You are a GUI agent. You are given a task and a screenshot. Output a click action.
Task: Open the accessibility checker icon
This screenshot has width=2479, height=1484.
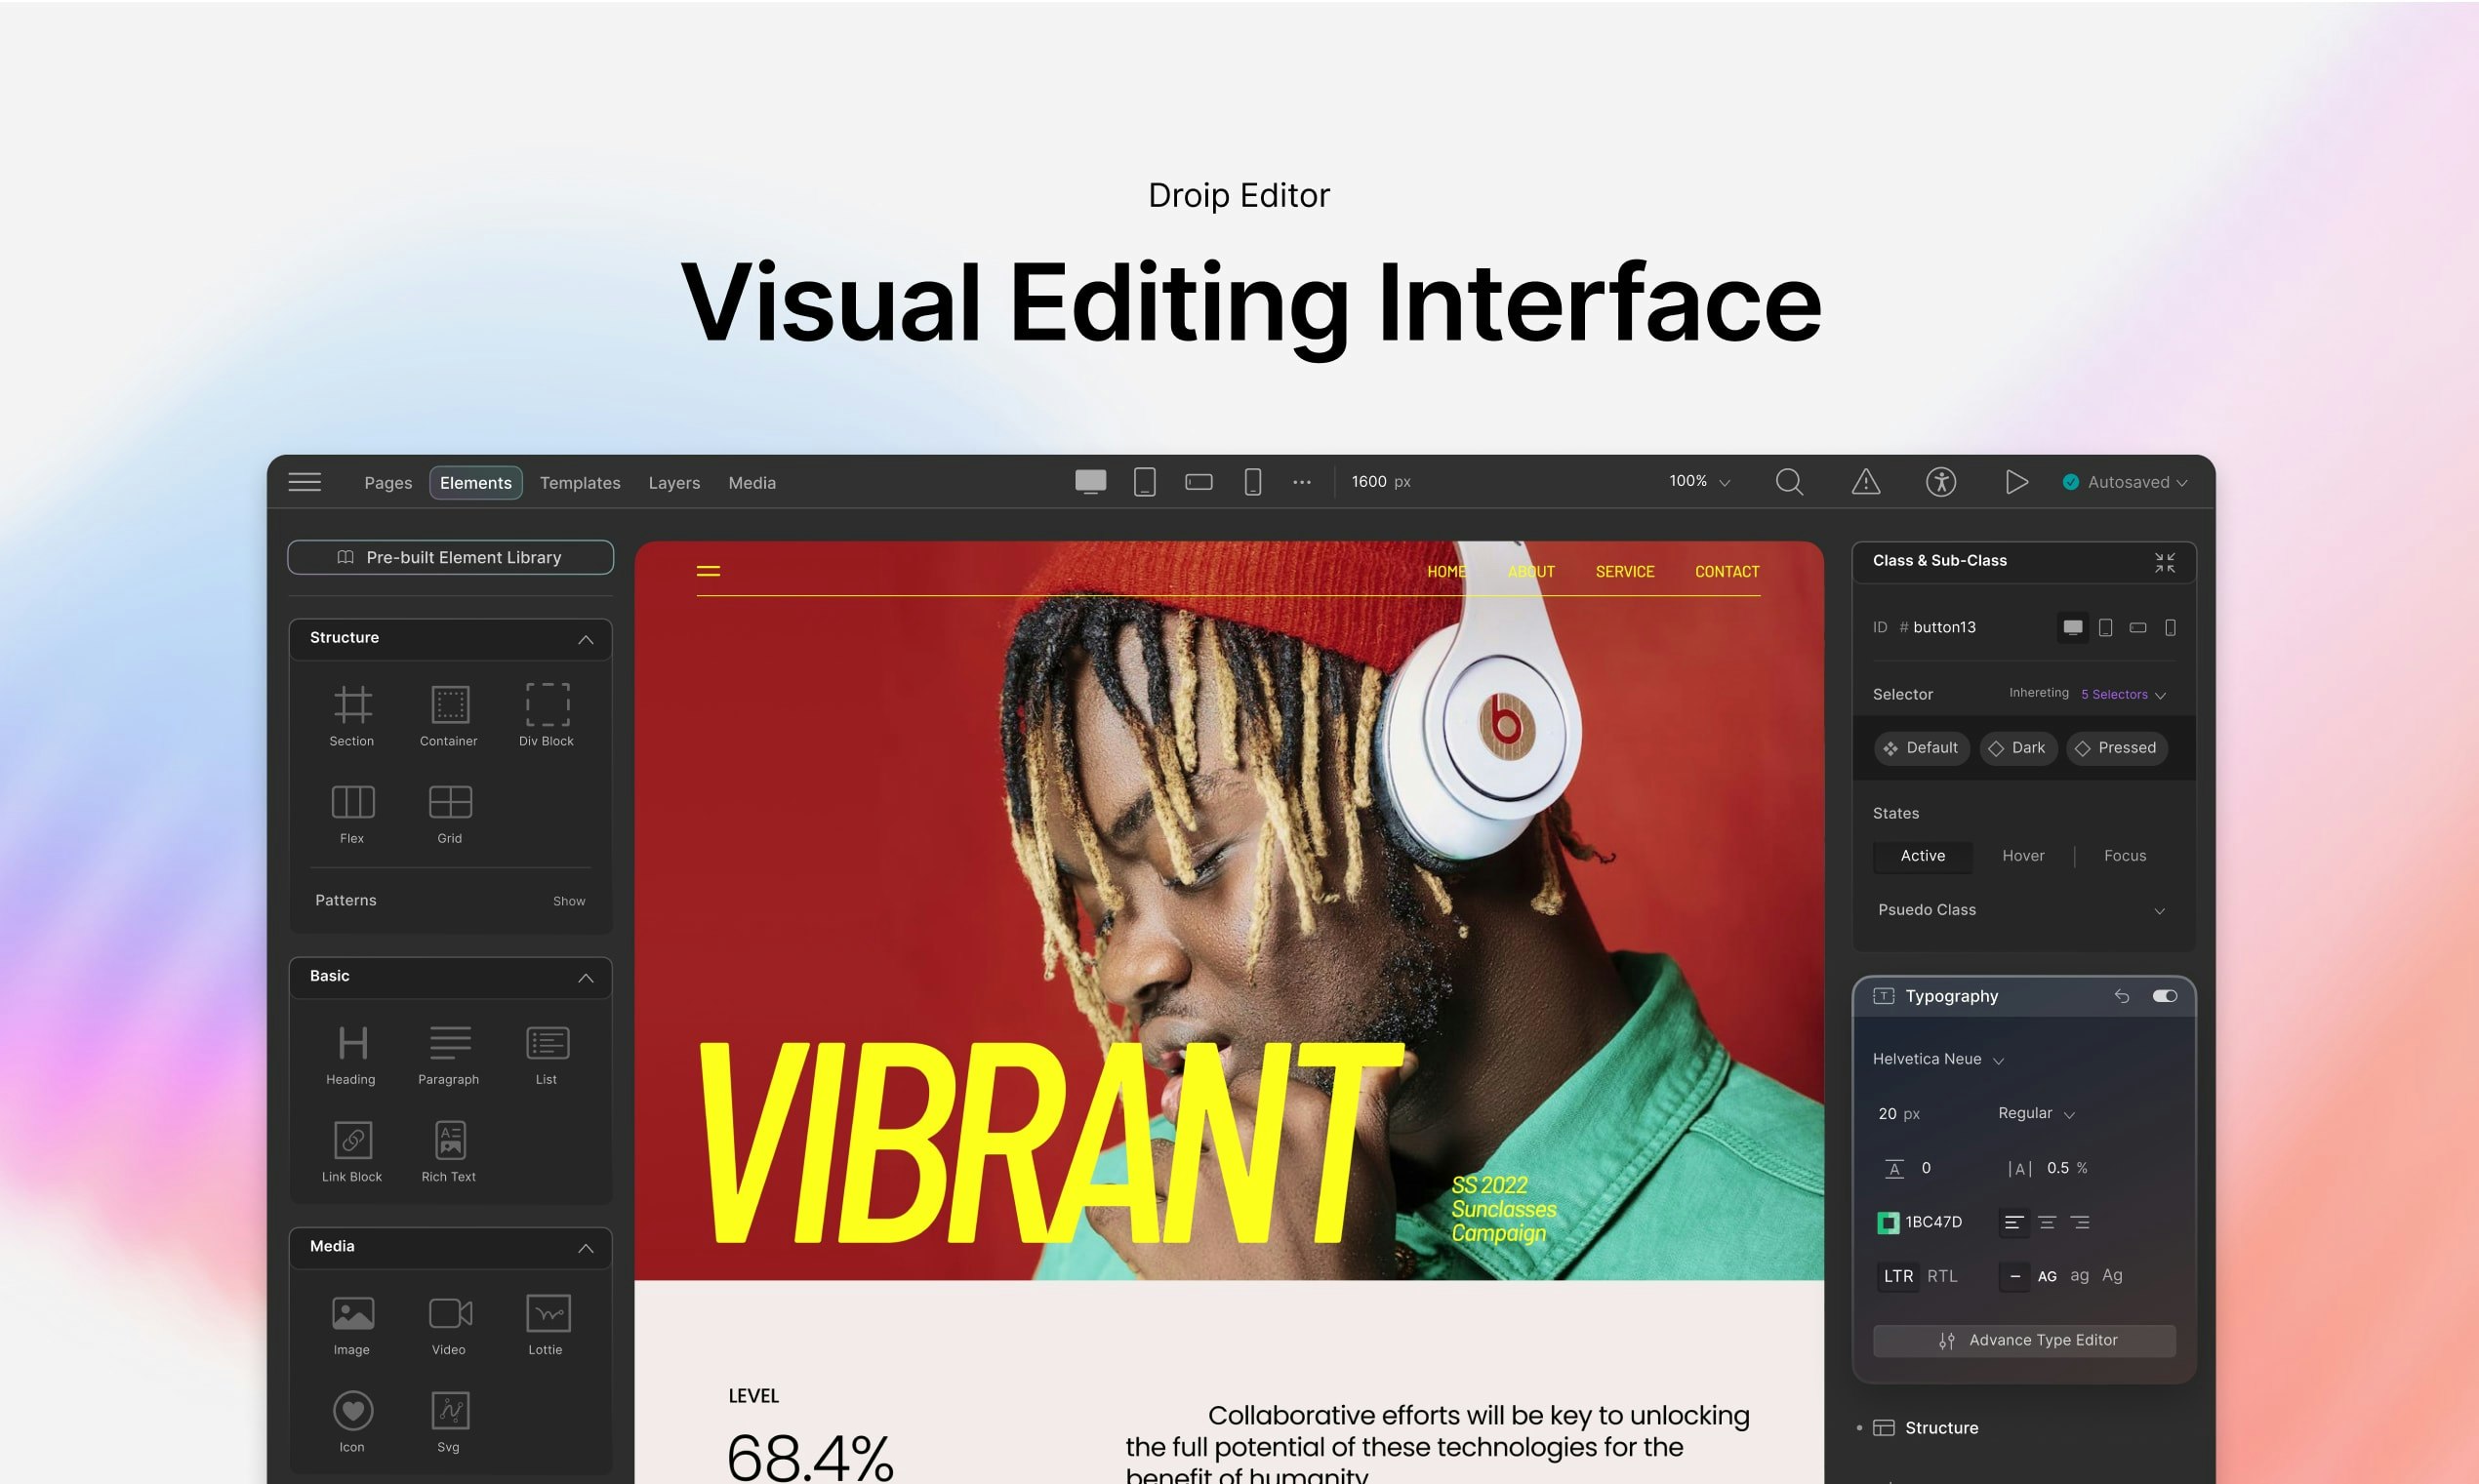click(x=1941, y=482)
